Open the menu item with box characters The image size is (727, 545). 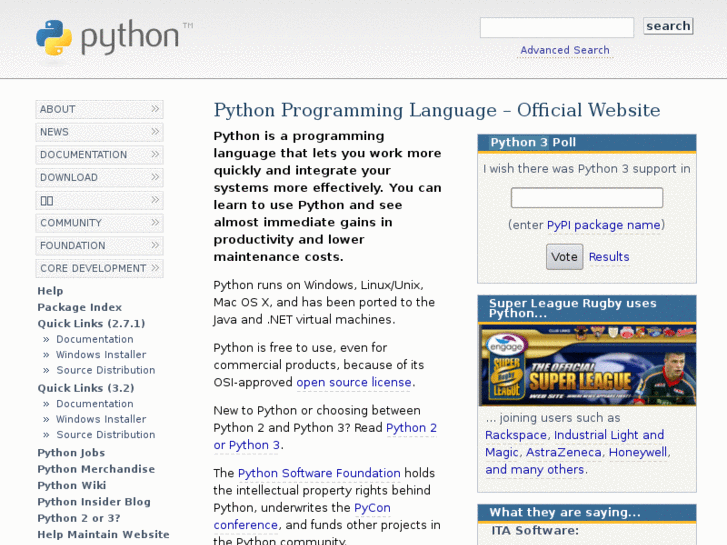99,200
